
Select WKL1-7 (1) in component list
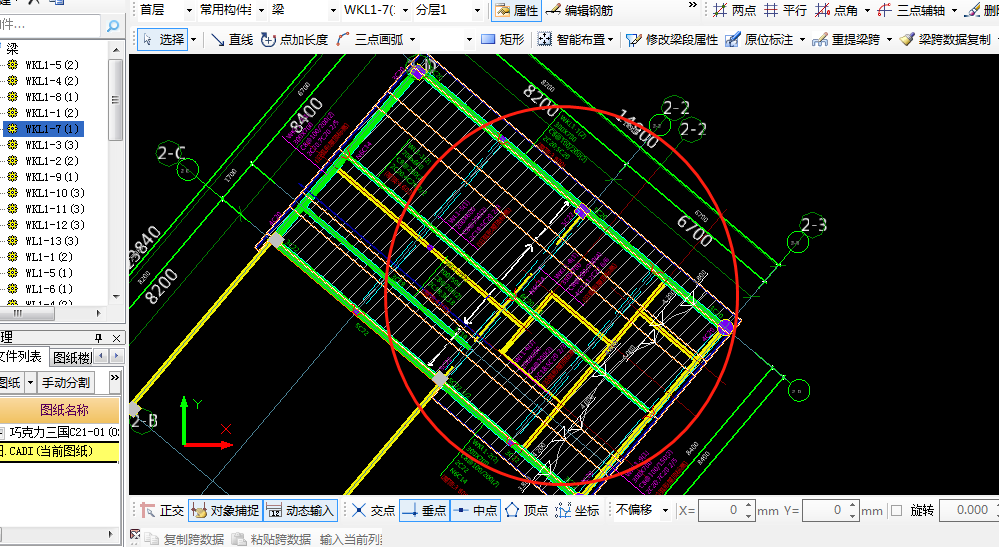52,129
